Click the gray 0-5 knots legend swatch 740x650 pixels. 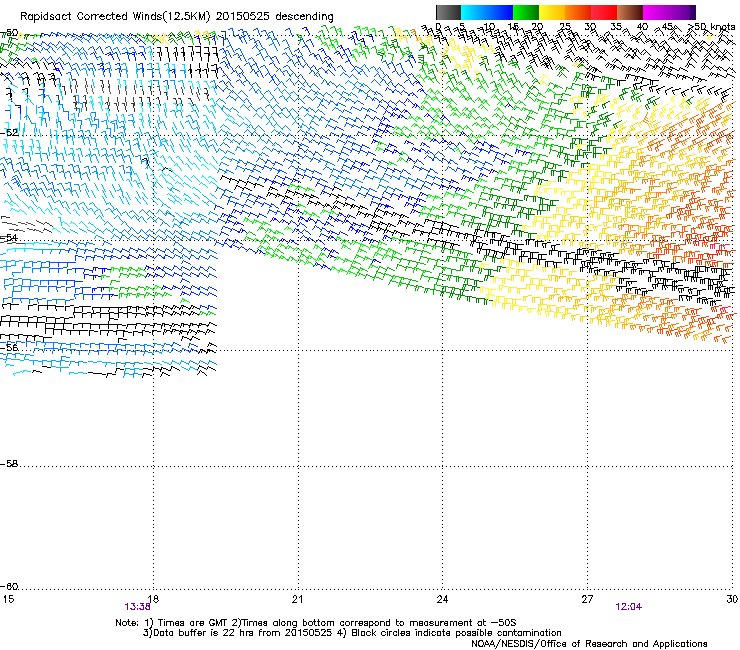pyautogui.click(x=448, y=12)
